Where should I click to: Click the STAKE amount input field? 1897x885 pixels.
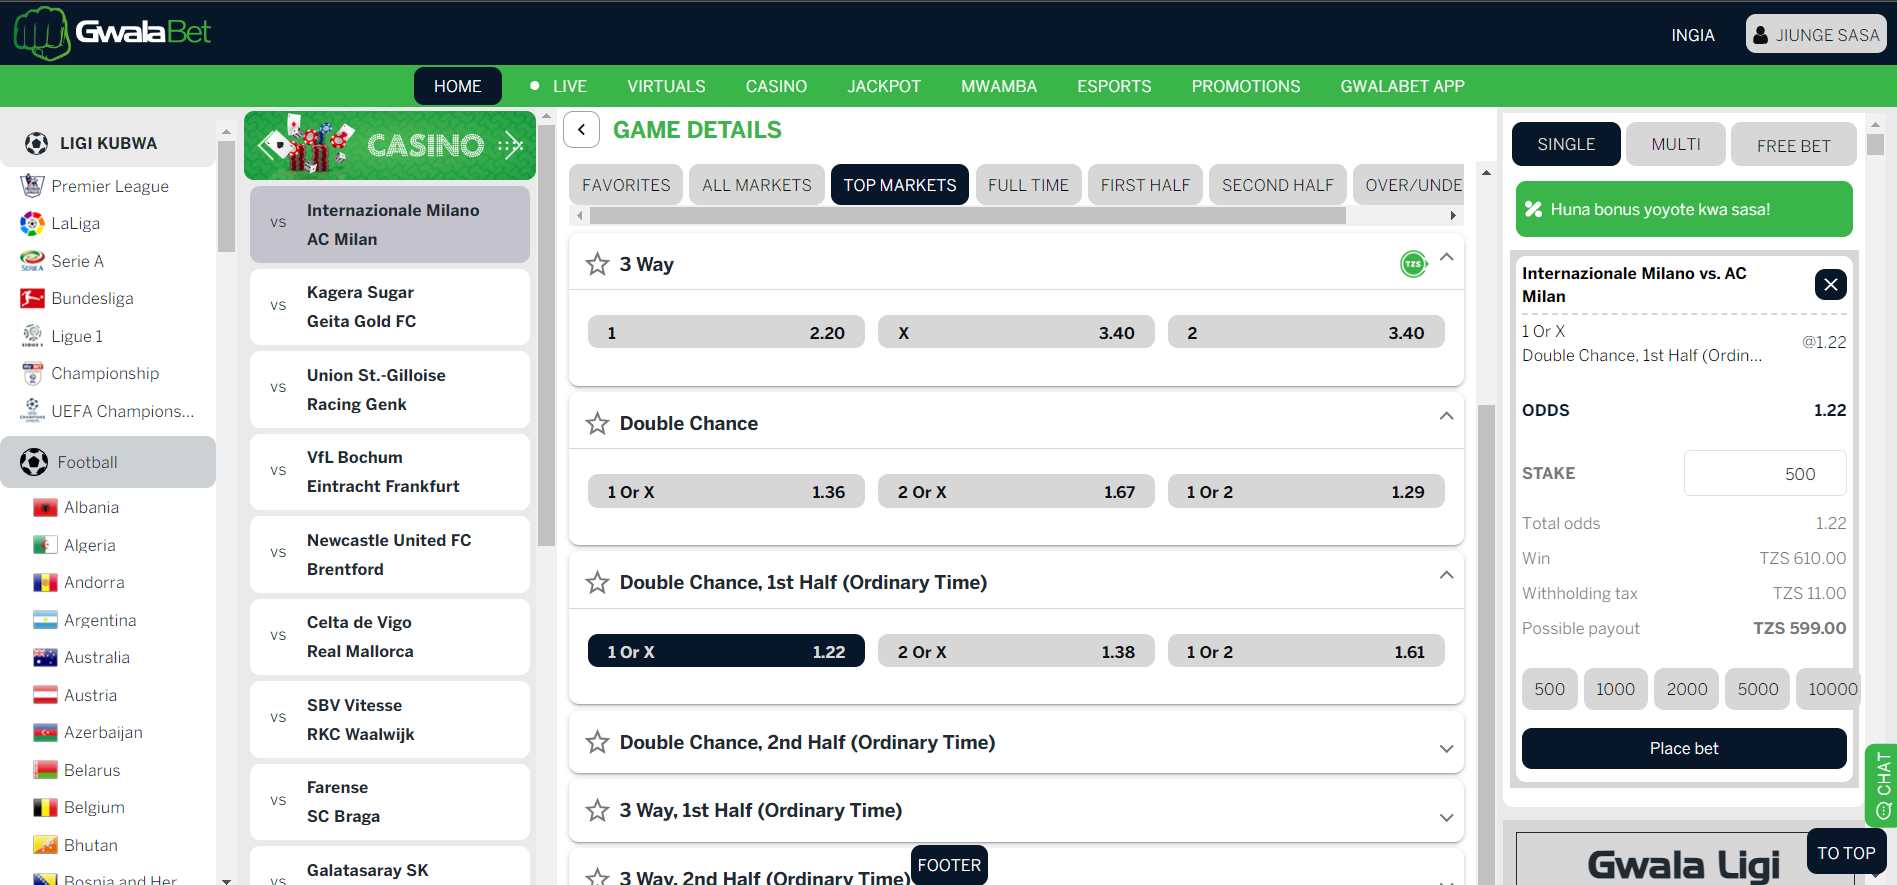[x=1765, y=473]
